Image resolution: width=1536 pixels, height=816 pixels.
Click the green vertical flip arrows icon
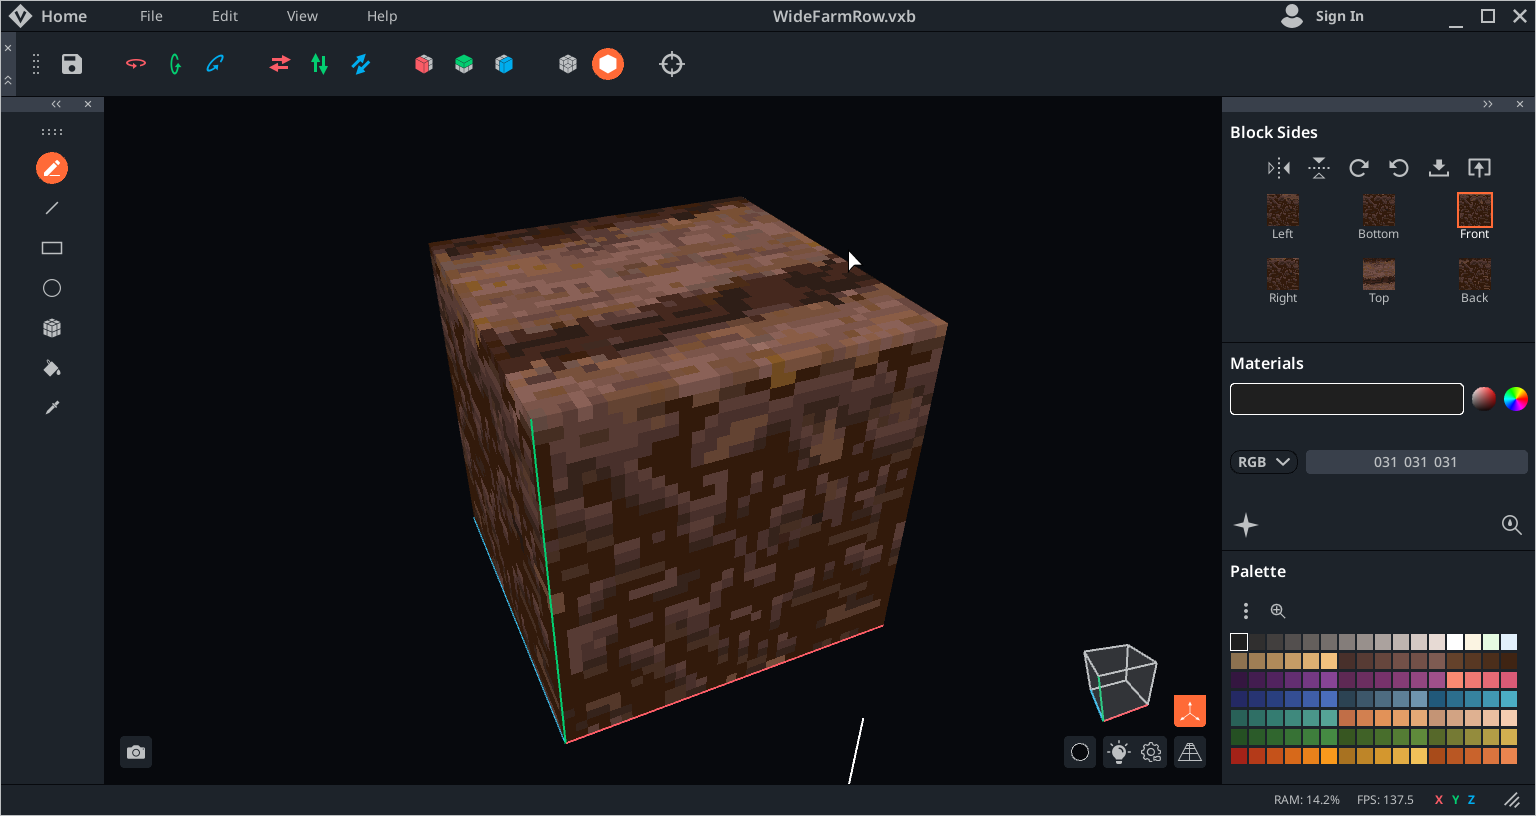tap(319, 64)
